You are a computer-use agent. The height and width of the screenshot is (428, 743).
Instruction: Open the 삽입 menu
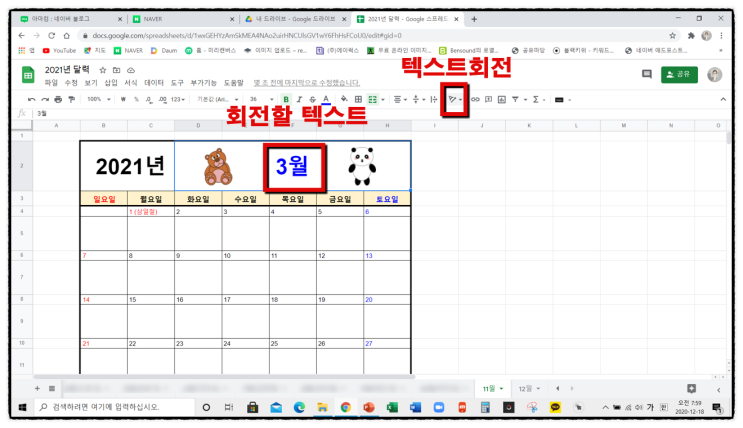tap(111, 83)
